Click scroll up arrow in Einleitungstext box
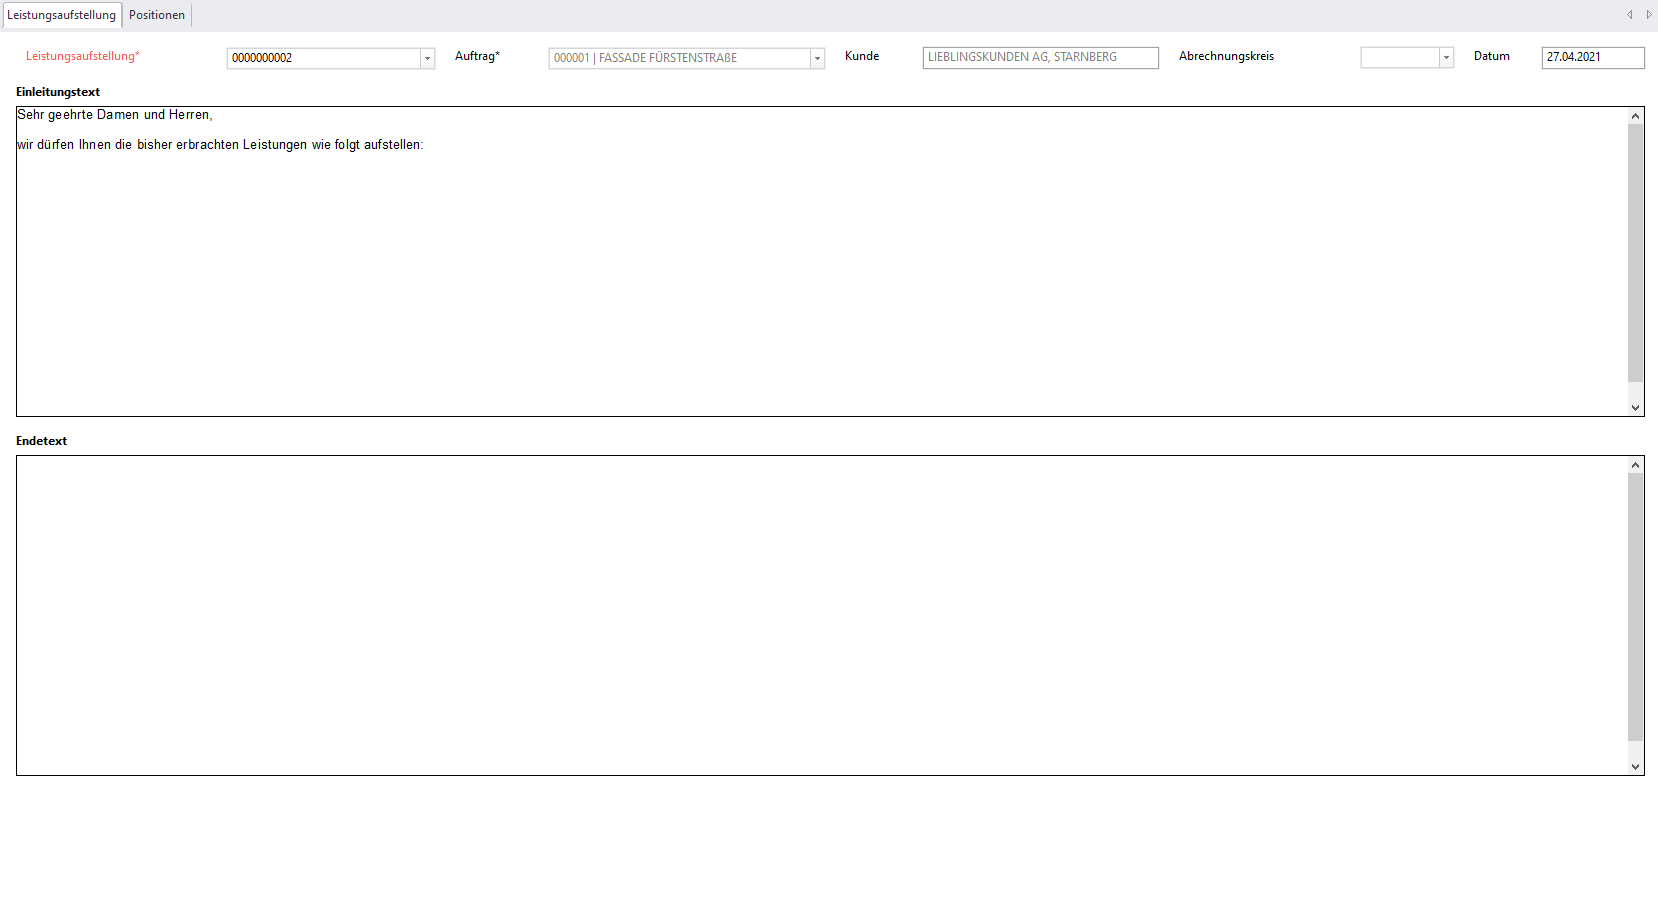This screenshot has height=898, width=1658. [1635, 116]
